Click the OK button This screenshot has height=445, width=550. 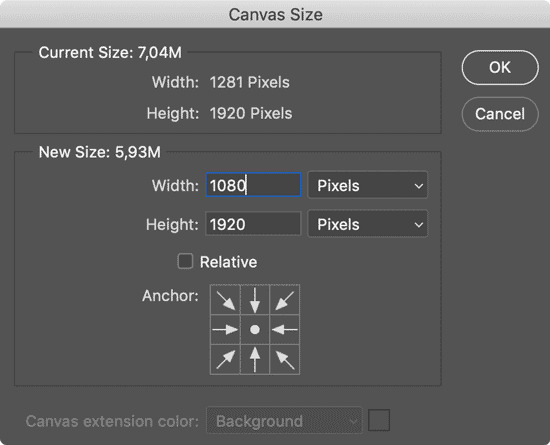point(500,67)
